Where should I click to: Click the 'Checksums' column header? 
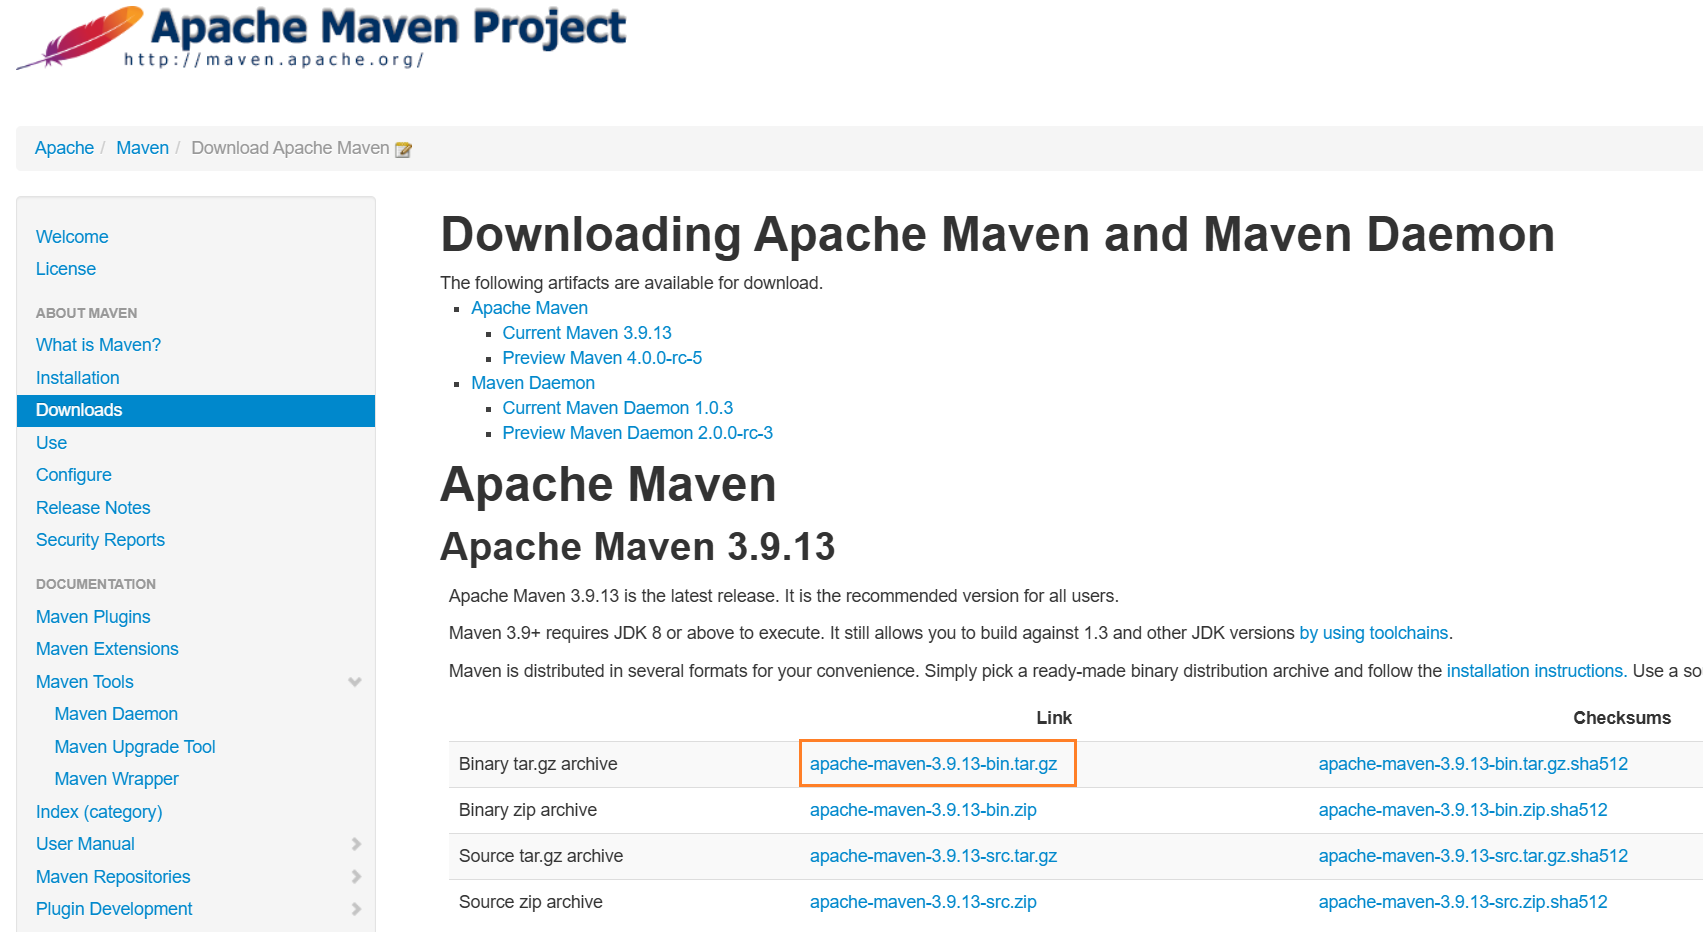(1622, 718)
